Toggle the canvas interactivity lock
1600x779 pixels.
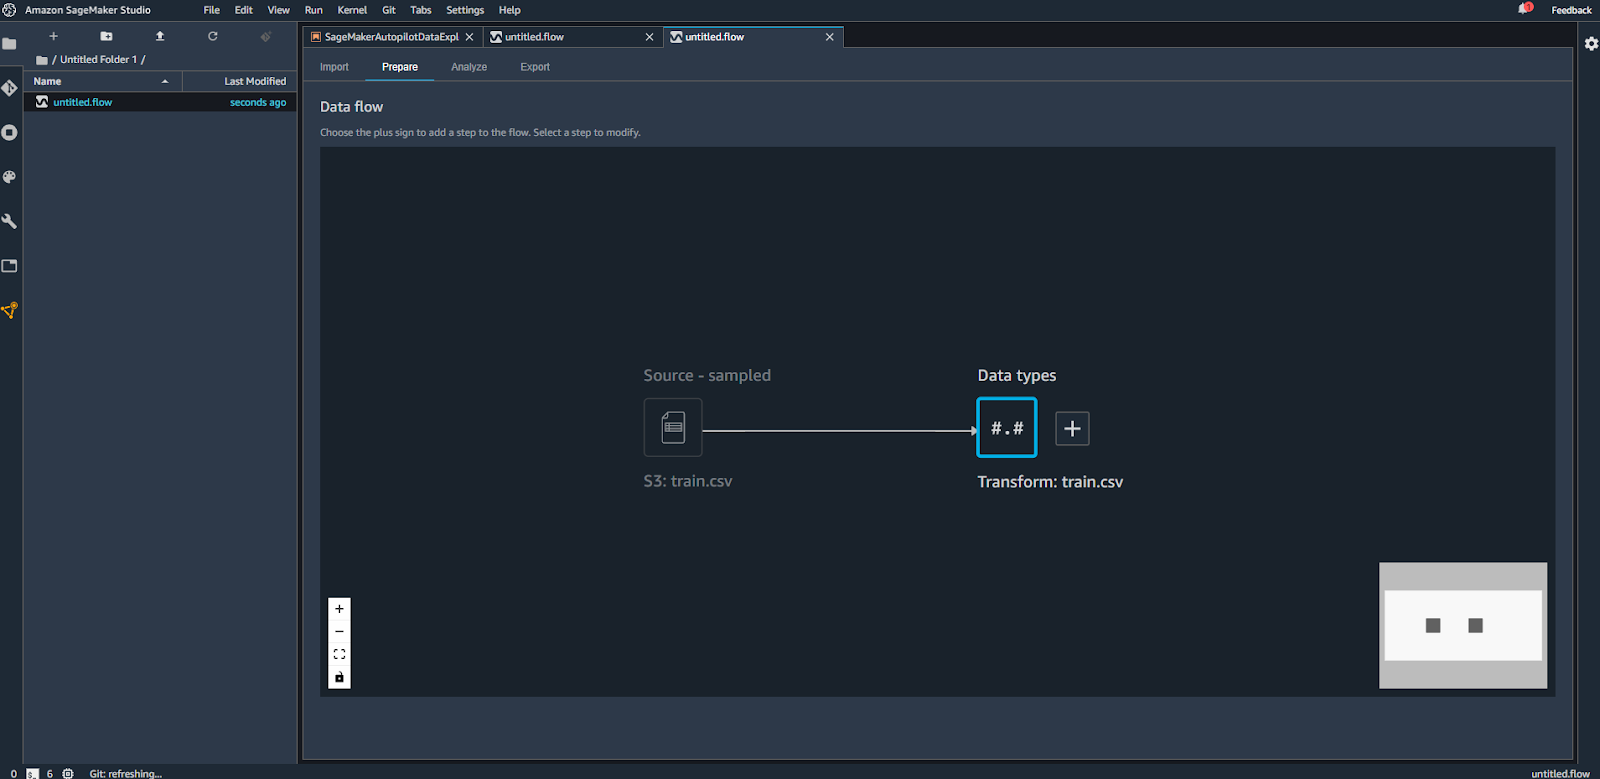click(x=339, y=677)
